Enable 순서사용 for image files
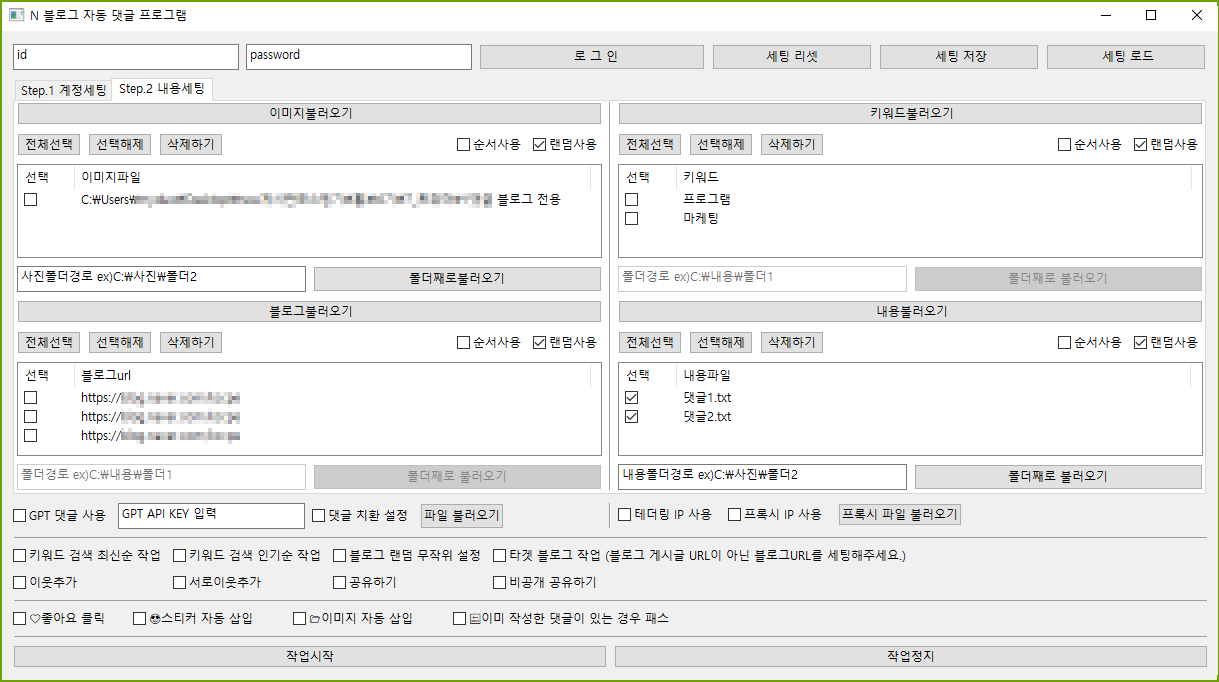Image resolution: width=1219 pixels, height=682 pixels. coord(463,144)
